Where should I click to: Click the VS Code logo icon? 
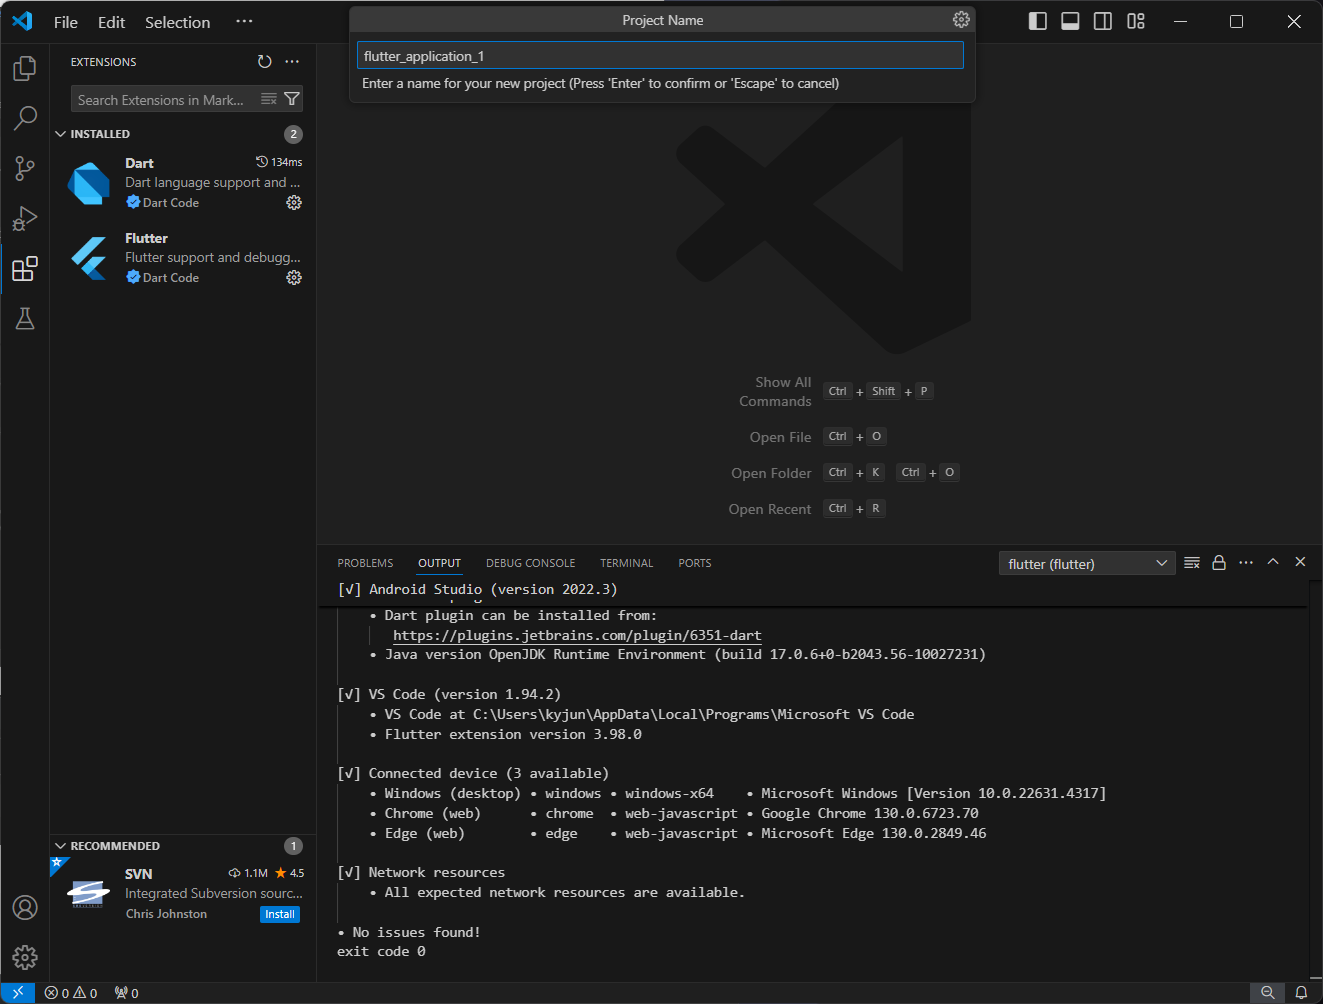click(22, 21)
